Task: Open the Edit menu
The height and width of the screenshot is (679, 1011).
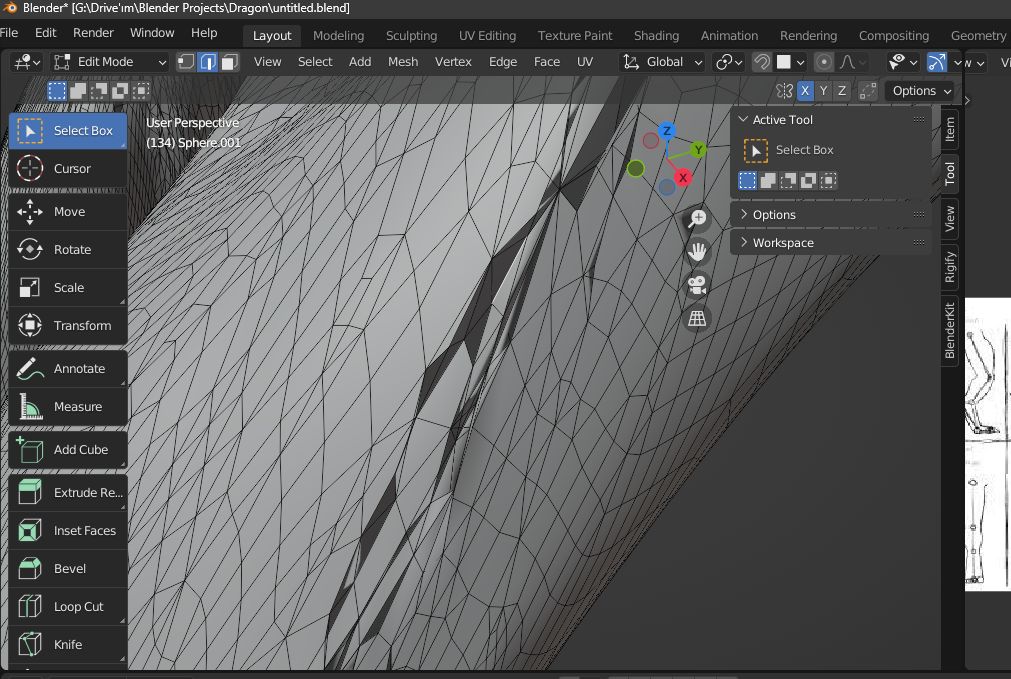Action: coord(45,33)
